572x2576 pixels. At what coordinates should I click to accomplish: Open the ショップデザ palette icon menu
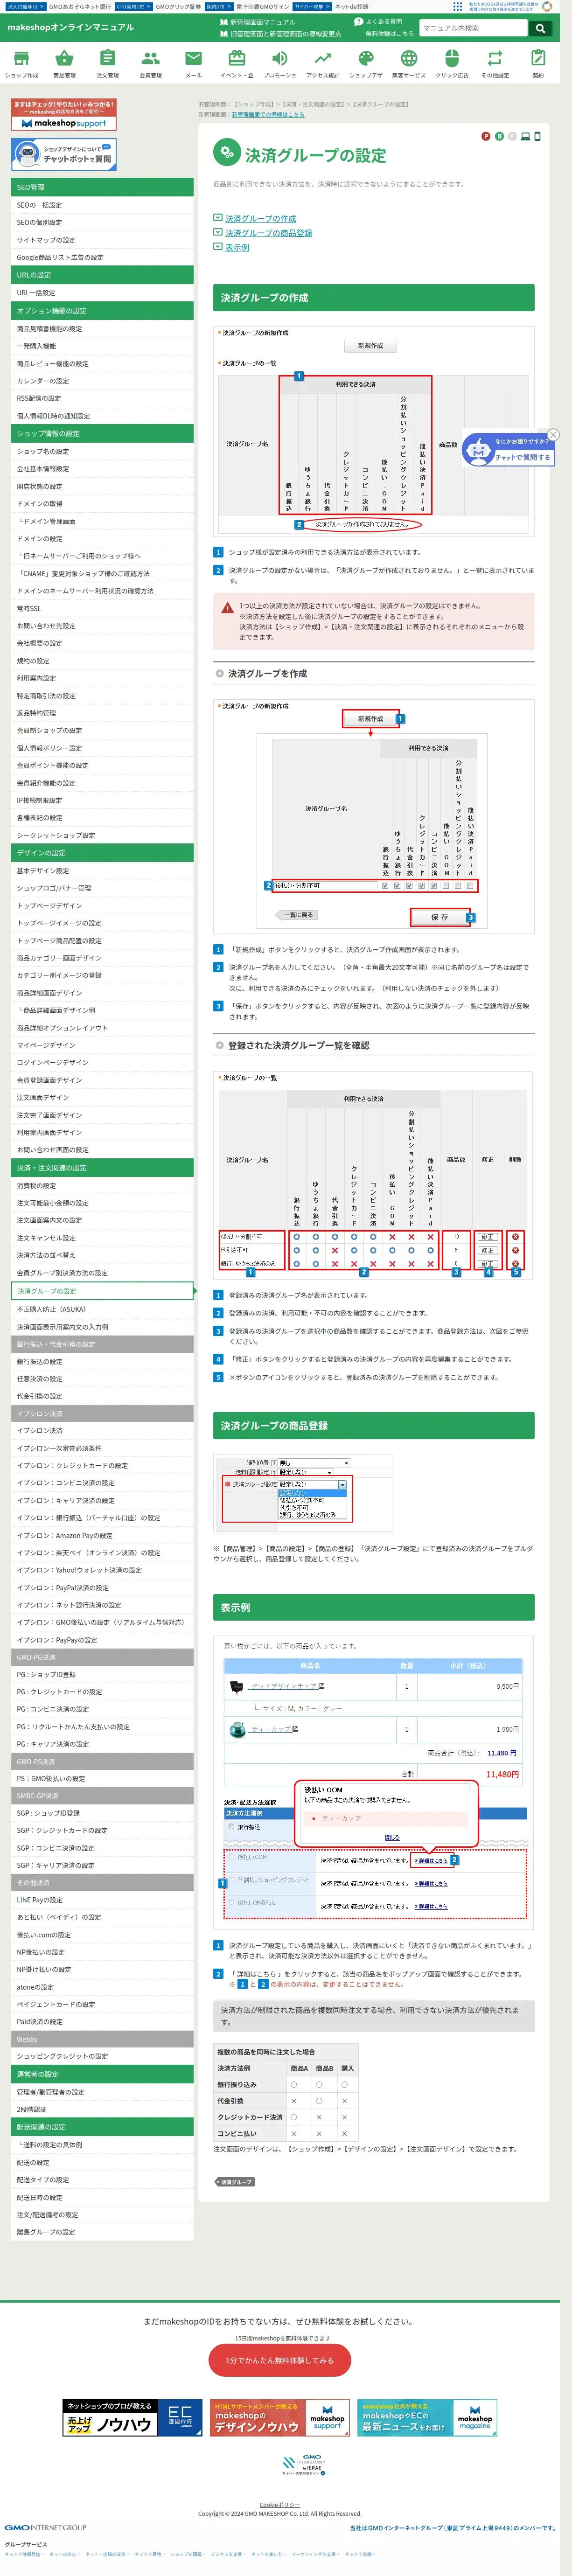point(366,63)
